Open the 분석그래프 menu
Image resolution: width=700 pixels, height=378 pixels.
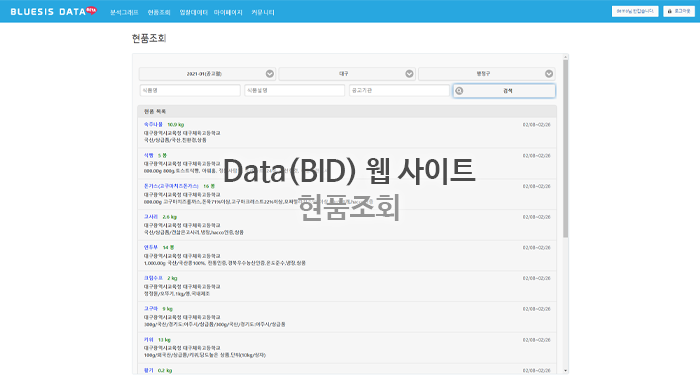(124, 12)
